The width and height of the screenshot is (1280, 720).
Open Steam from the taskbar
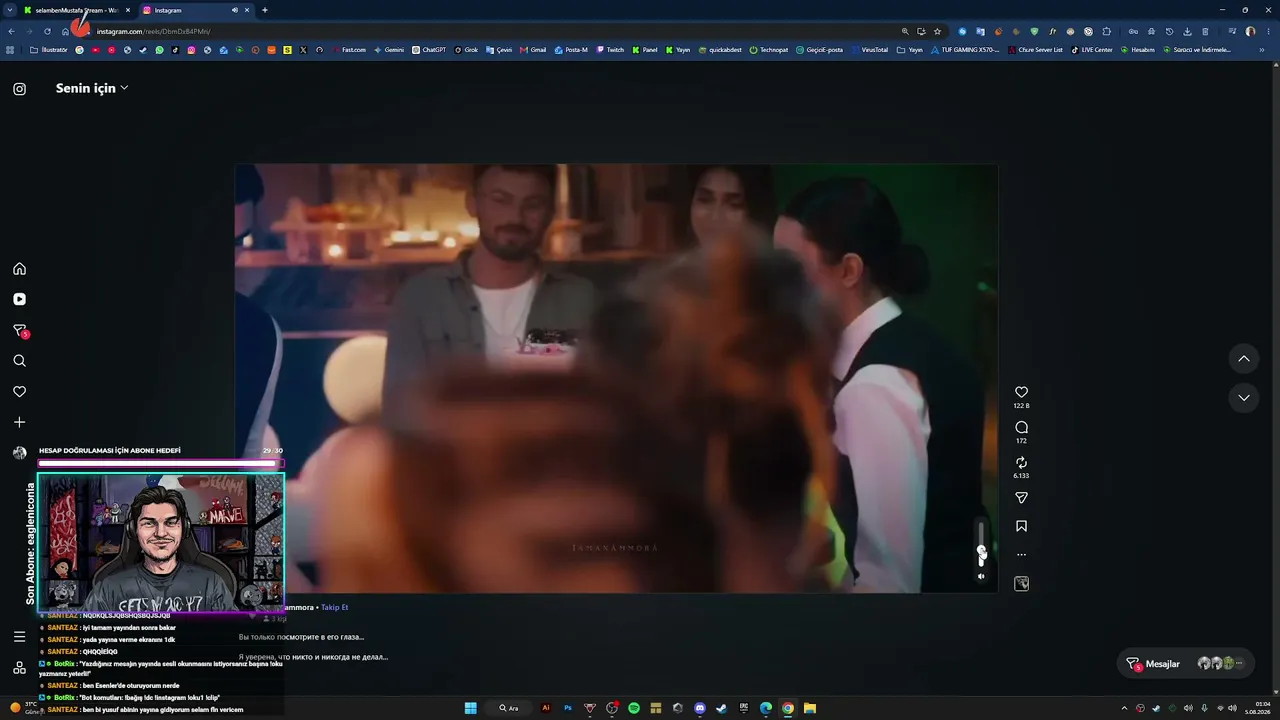pyautogui.click(x=722, y=708)
